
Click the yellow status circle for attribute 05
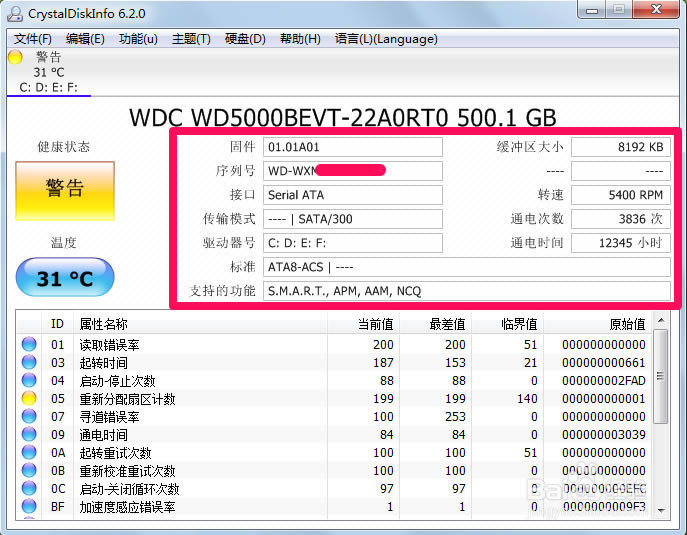[29, 399]
